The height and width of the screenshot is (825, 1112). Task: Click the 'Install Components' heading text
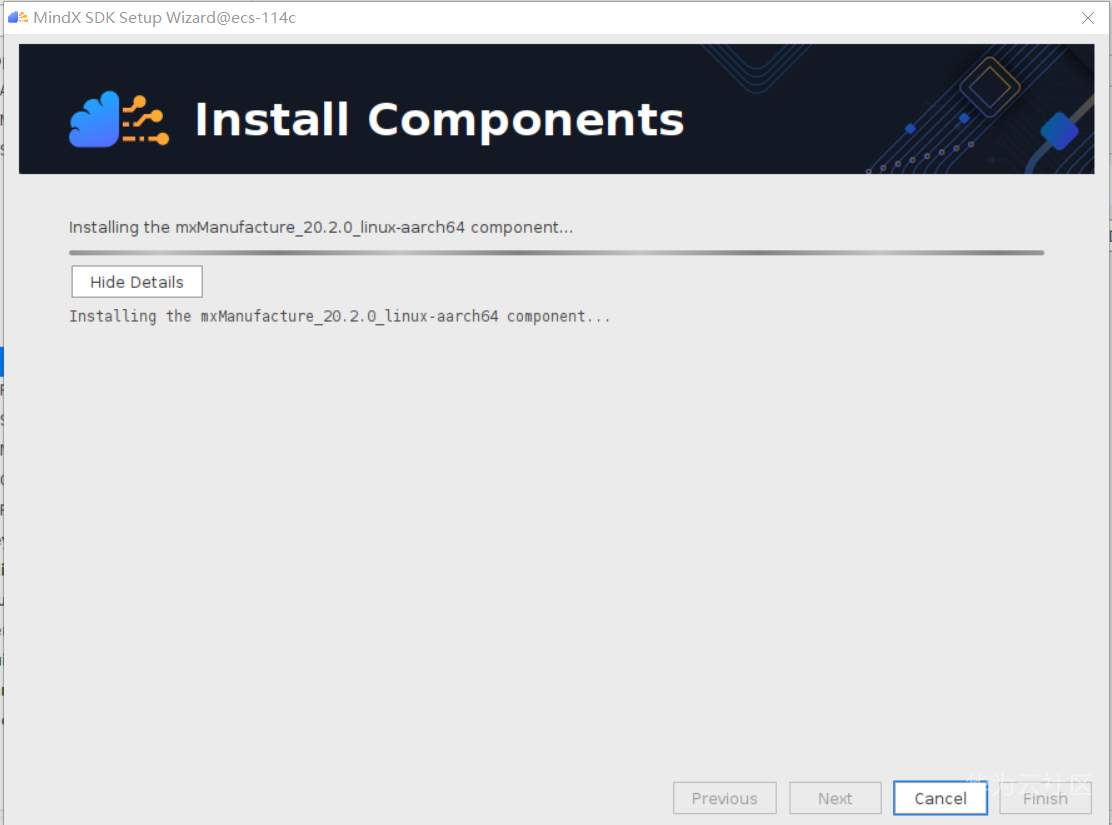pos(439,119)
